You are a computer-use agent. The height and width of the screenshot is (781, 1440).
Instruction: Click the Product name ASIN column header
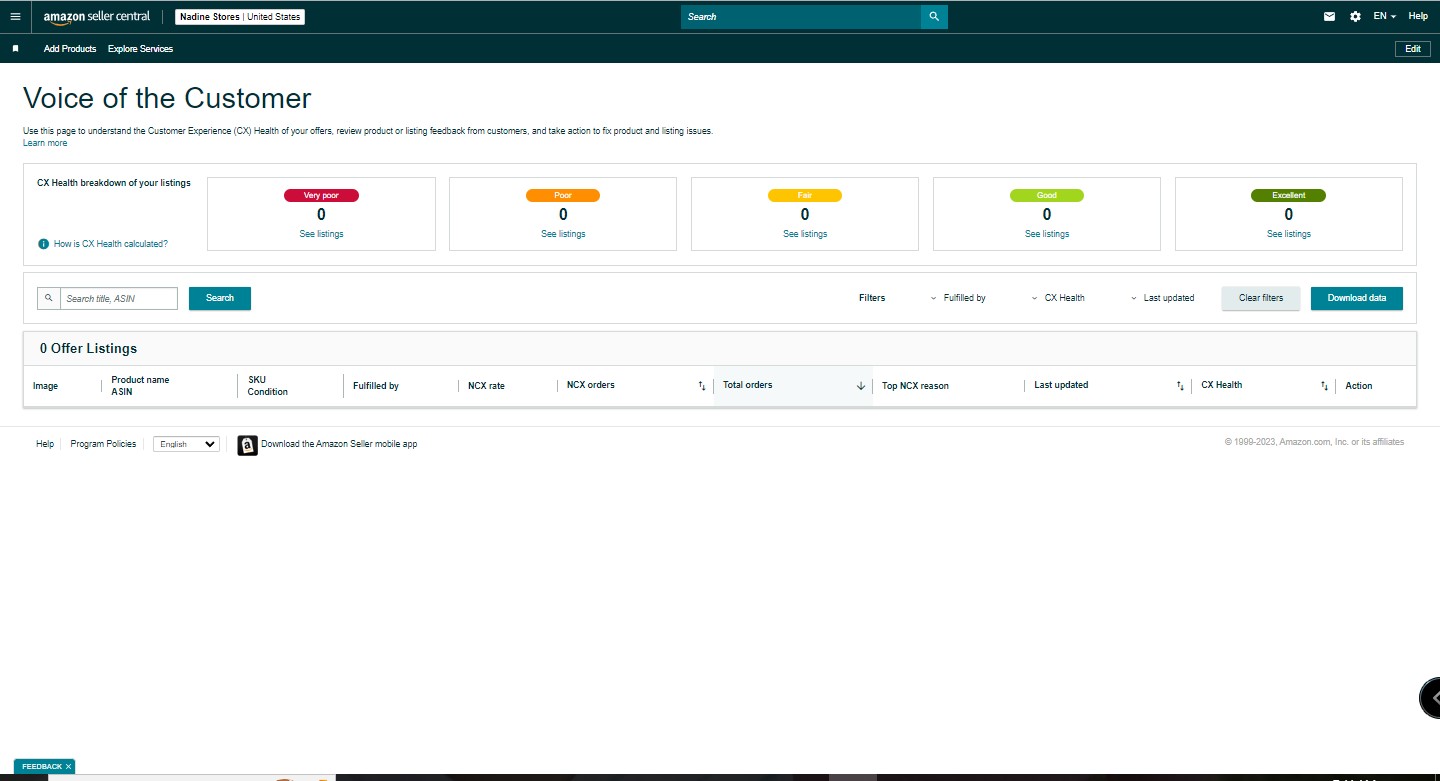click(x=140, y=386)
